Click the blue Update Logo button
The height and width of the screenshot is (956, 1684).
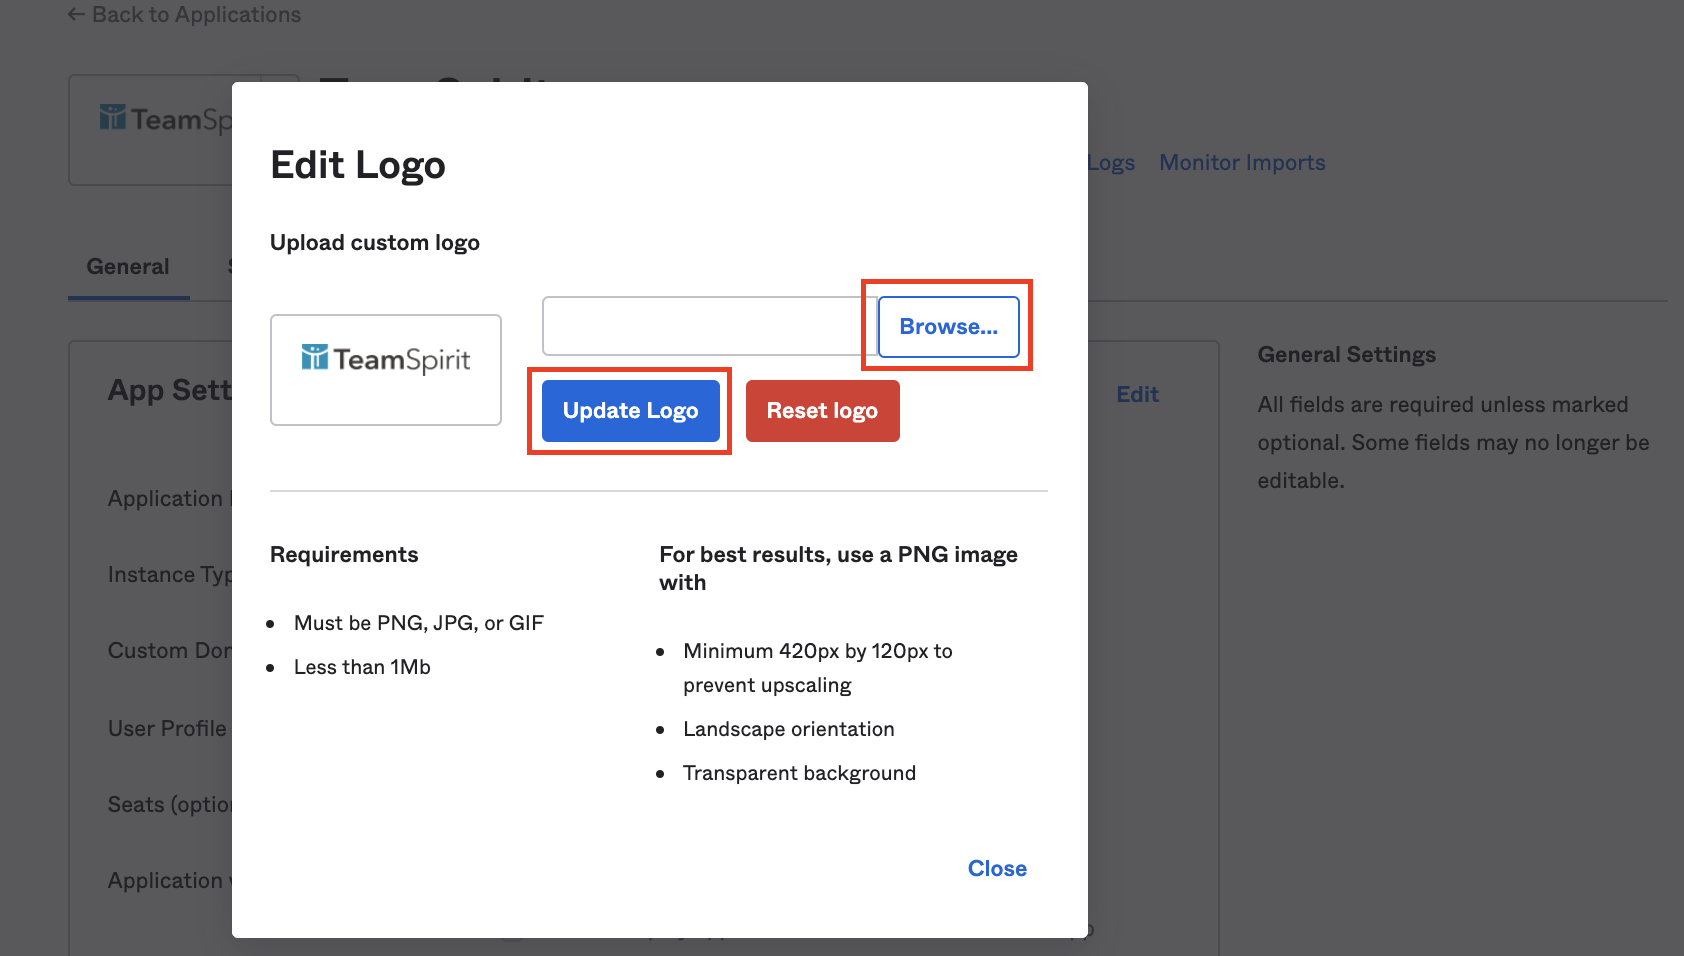630,411
